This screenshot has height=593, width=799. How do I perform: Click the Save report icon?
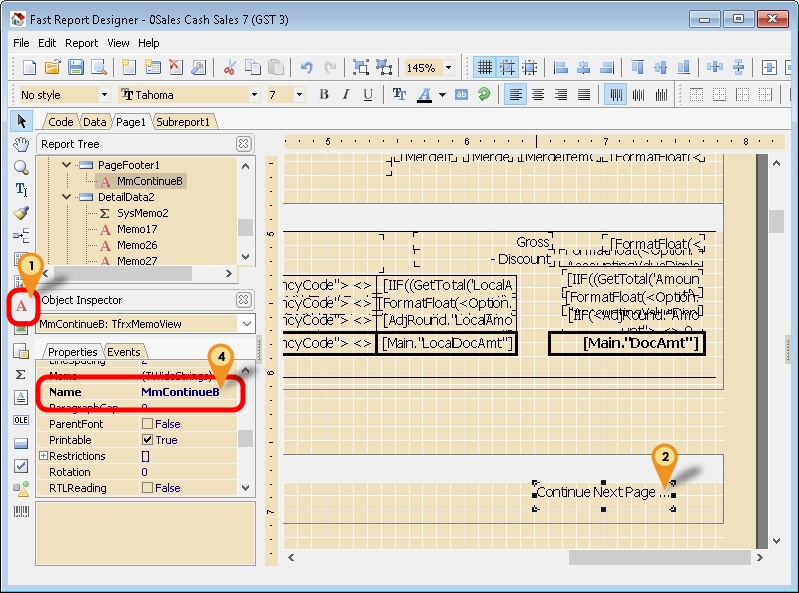[76, 67]
